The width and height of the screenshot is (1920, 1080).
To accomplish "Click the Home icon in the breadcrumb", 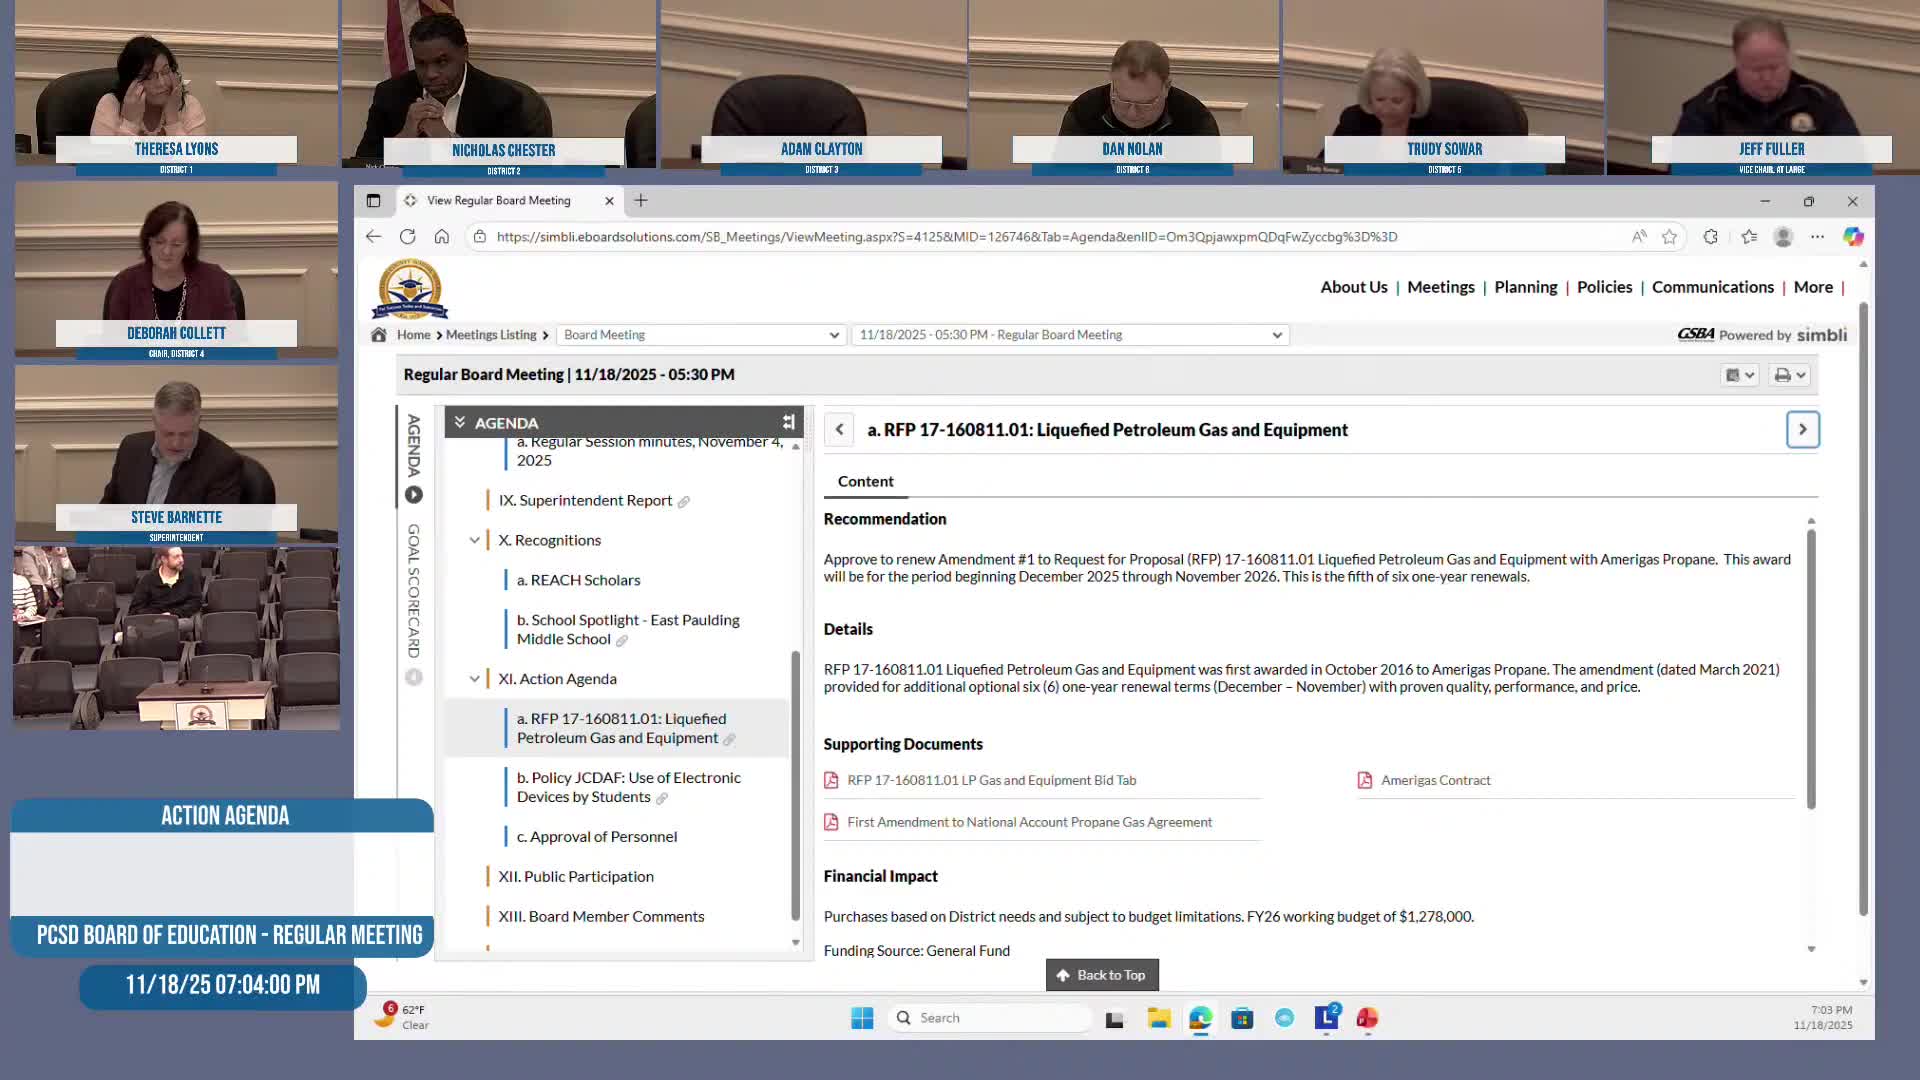I will pos(378,334).
